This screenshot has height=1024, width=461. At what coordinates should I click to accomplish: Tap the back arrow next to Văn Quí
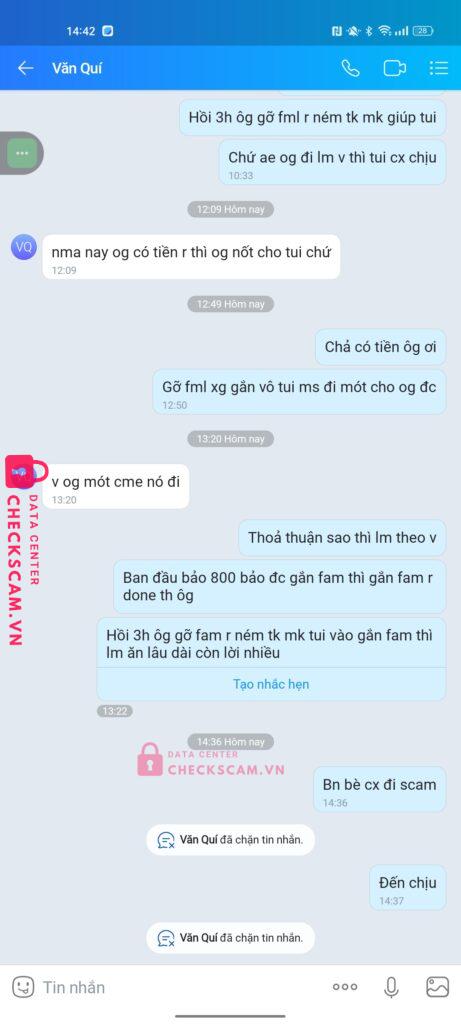[25, 68]
